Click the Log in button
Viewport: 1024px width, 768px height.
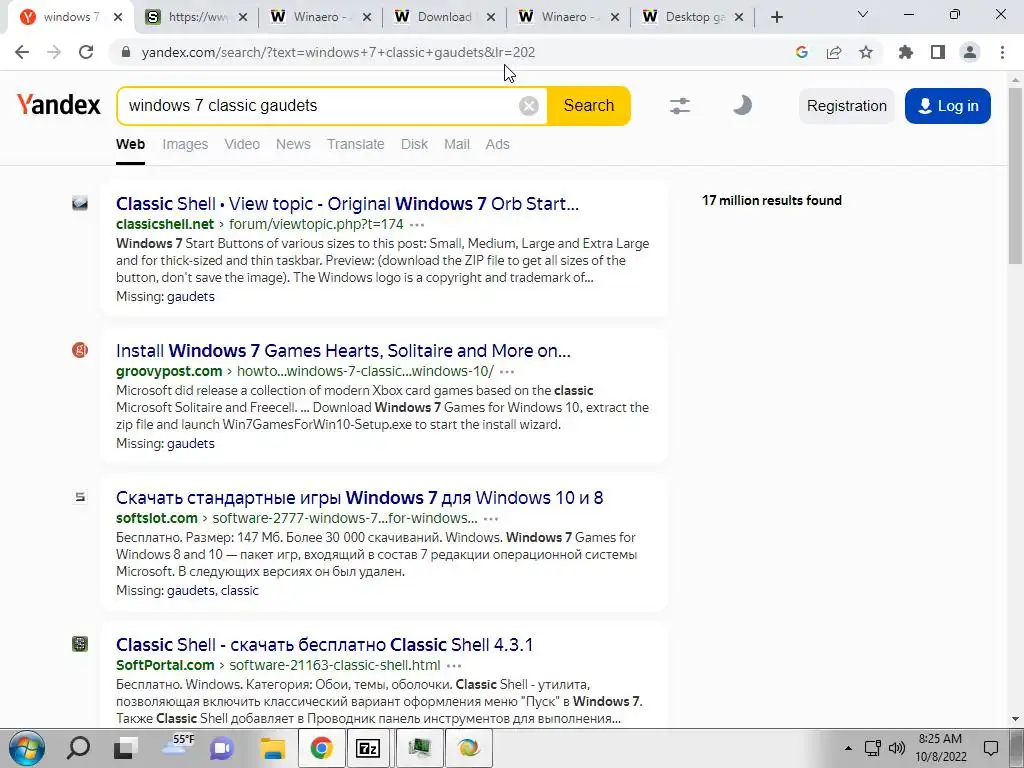(x=948, y=106)
